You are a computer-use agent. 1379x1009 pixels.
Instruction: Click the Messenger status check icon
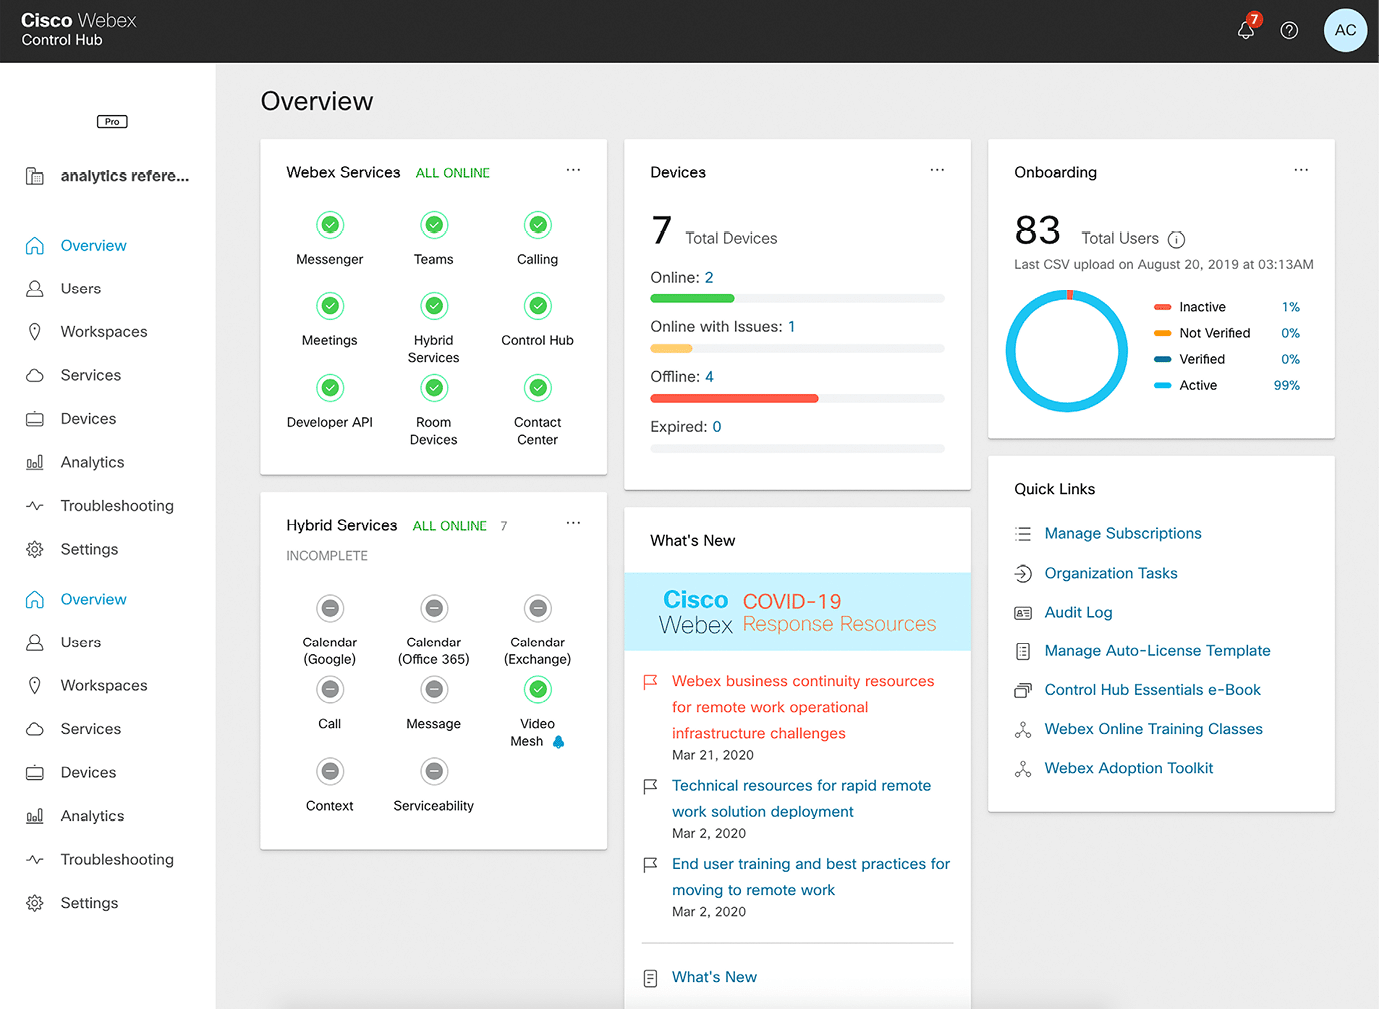pyautogui.click(x=330, y=225)
